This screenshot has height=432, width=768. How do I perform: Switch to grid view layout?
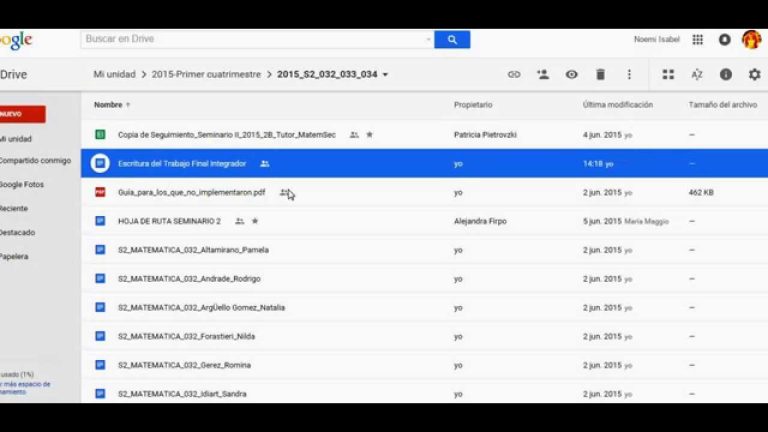pos(668,74)
